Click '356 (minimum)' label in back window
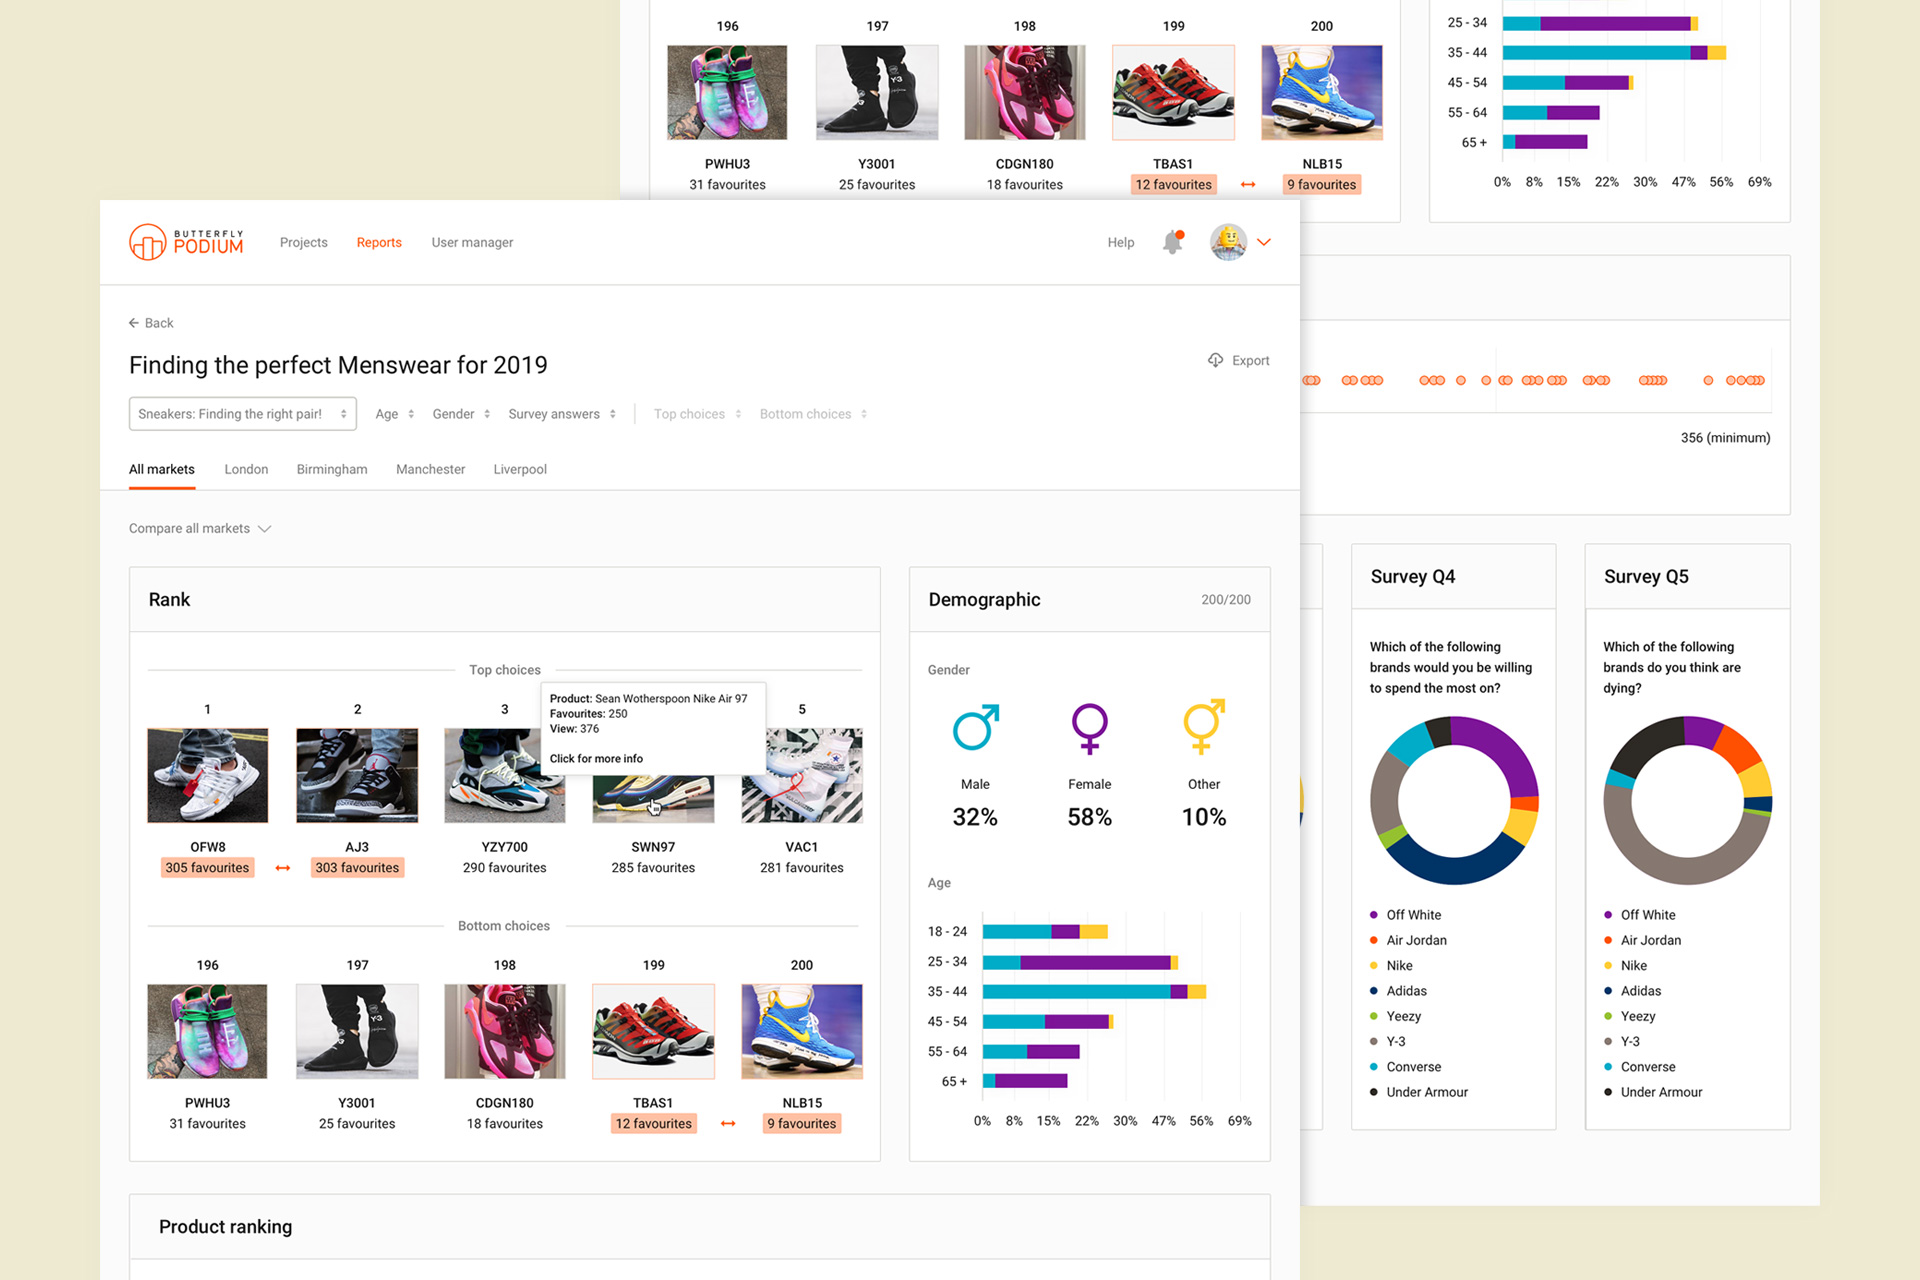This screenshot has width=1920, height=1280. pyautogui.click(x=1725, y=438)
